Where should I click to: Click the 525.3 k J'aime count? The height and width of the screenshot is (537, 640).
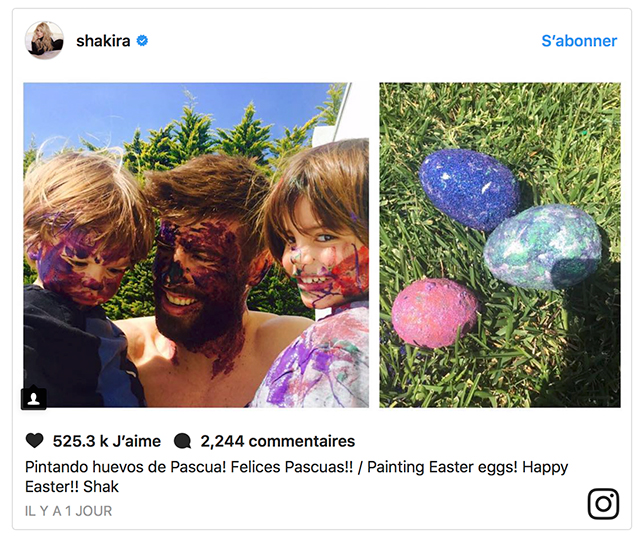pyautogui.click(x=107, y=441)
